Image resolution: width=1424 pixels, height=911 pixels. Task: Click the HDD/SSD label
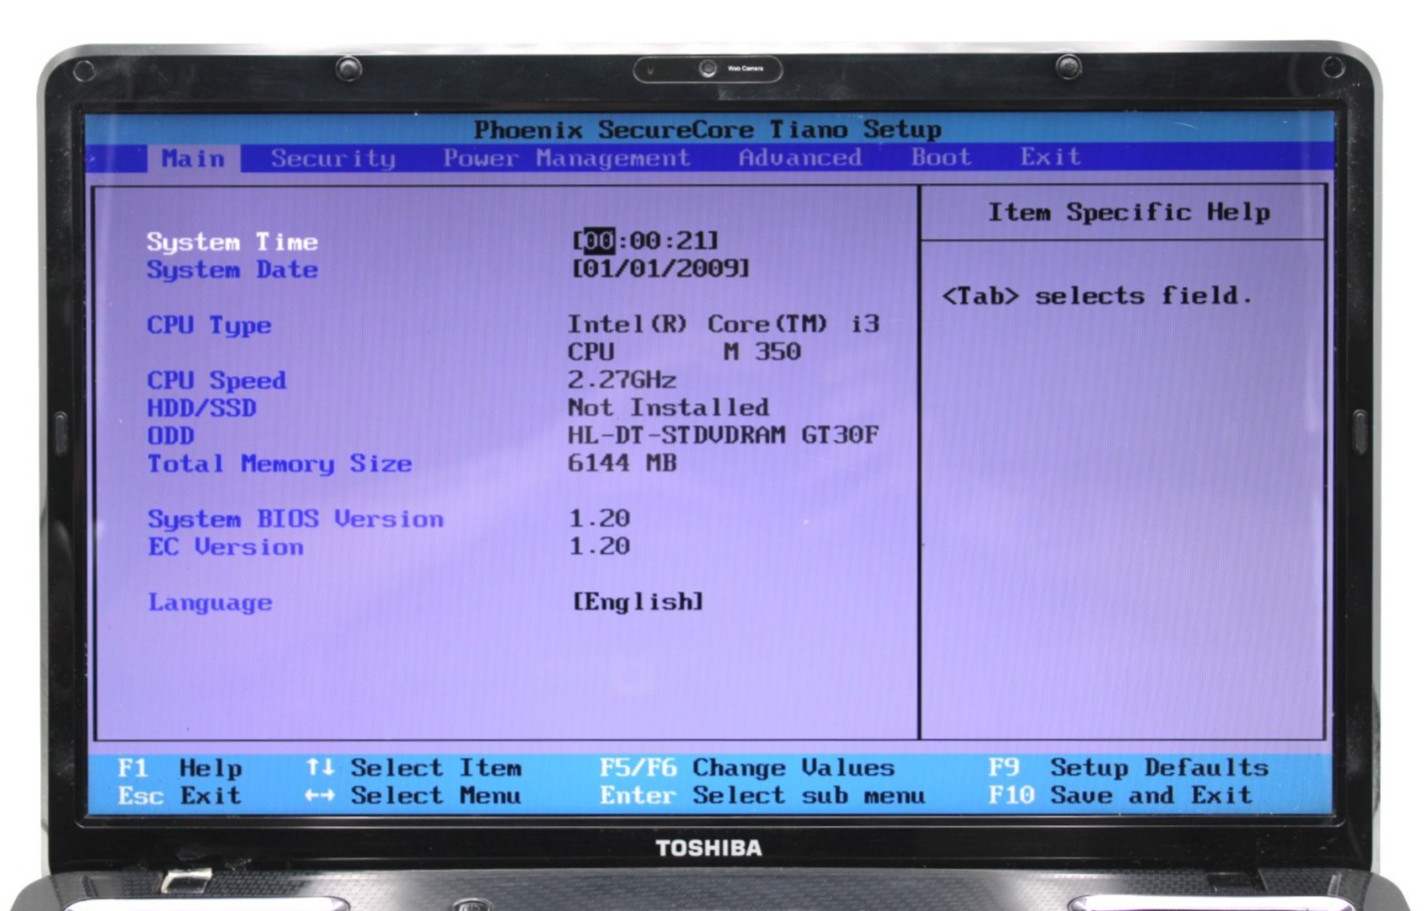(x=202, y=408)
